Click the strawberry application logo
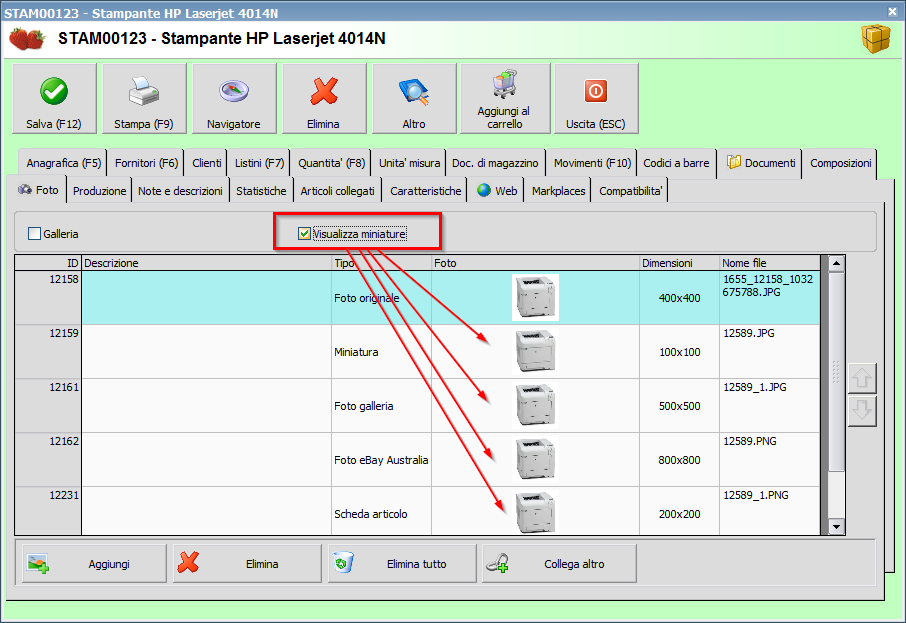This screenshot has height=623, width=906. pyautogui.click(x=27, y=39)
